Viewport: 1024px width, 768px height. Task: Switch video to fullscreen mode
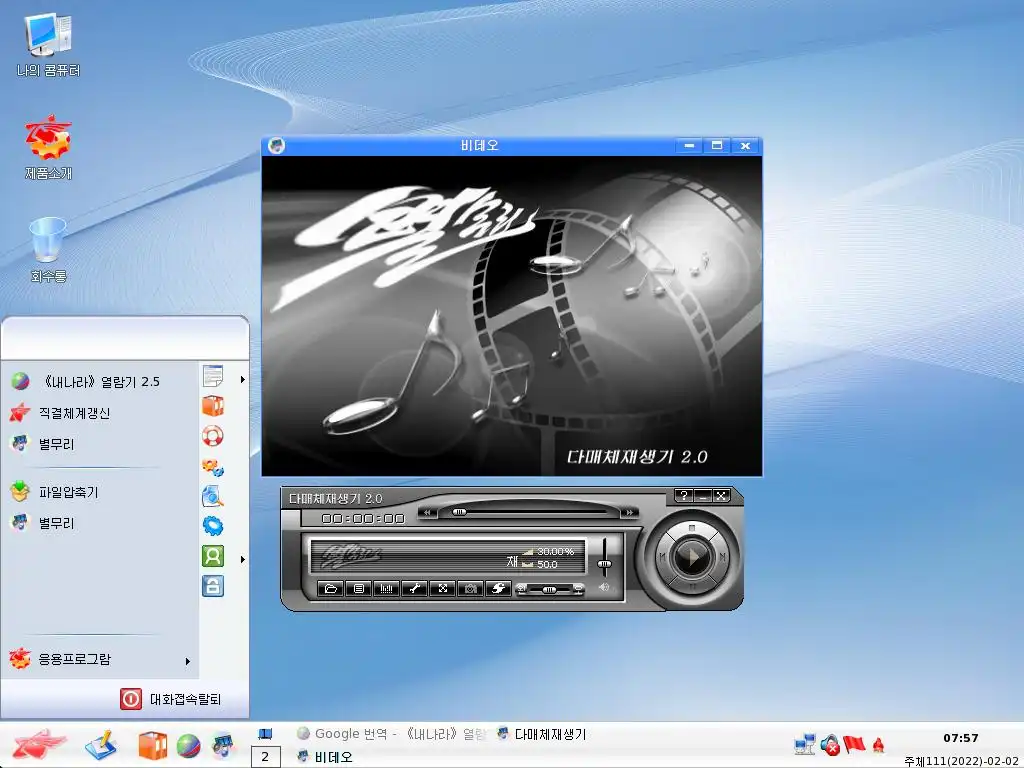[x=442, y=588]
